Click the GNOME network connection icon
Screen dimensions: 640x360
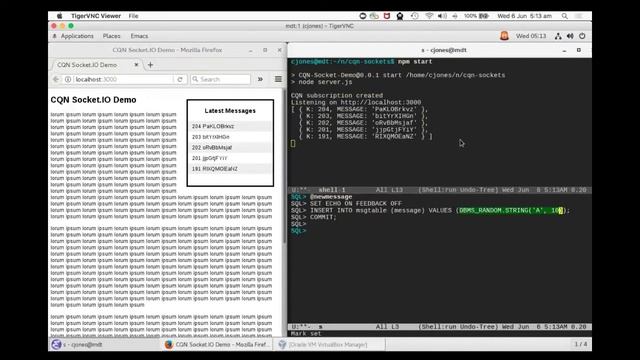pos(558,36)
